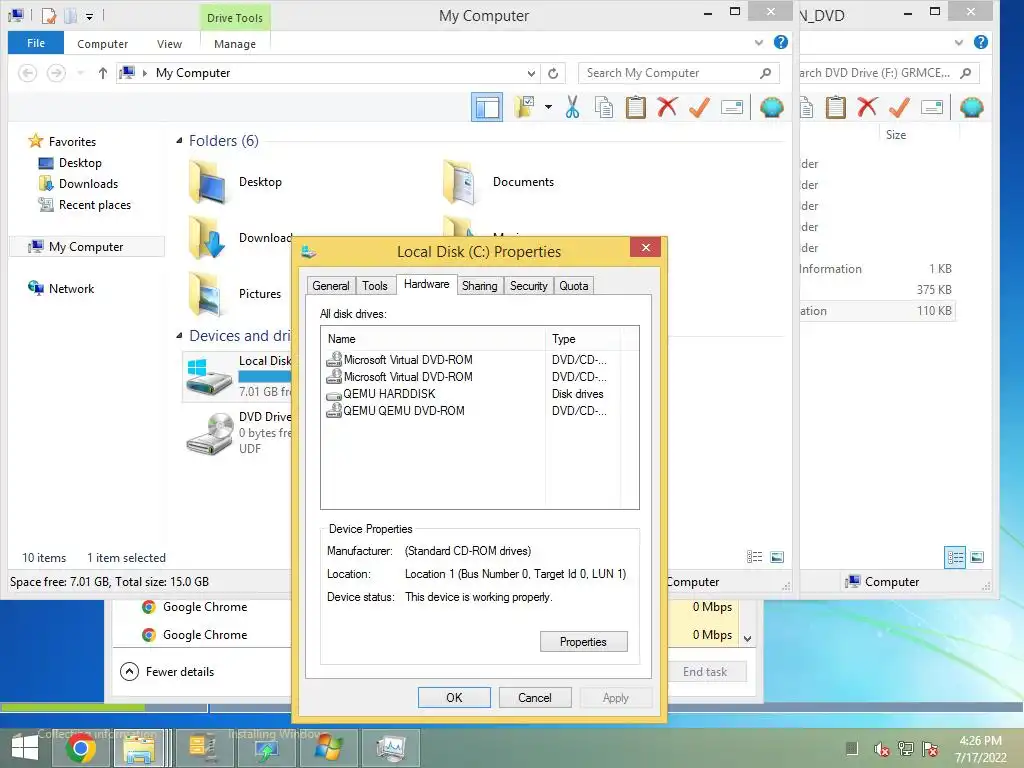The width and height of the screenshot is (1024, 768).
Task: Click the orange checkmark Properties icon in My Computer
Action: pyautogui.click(x=699, y=107)
